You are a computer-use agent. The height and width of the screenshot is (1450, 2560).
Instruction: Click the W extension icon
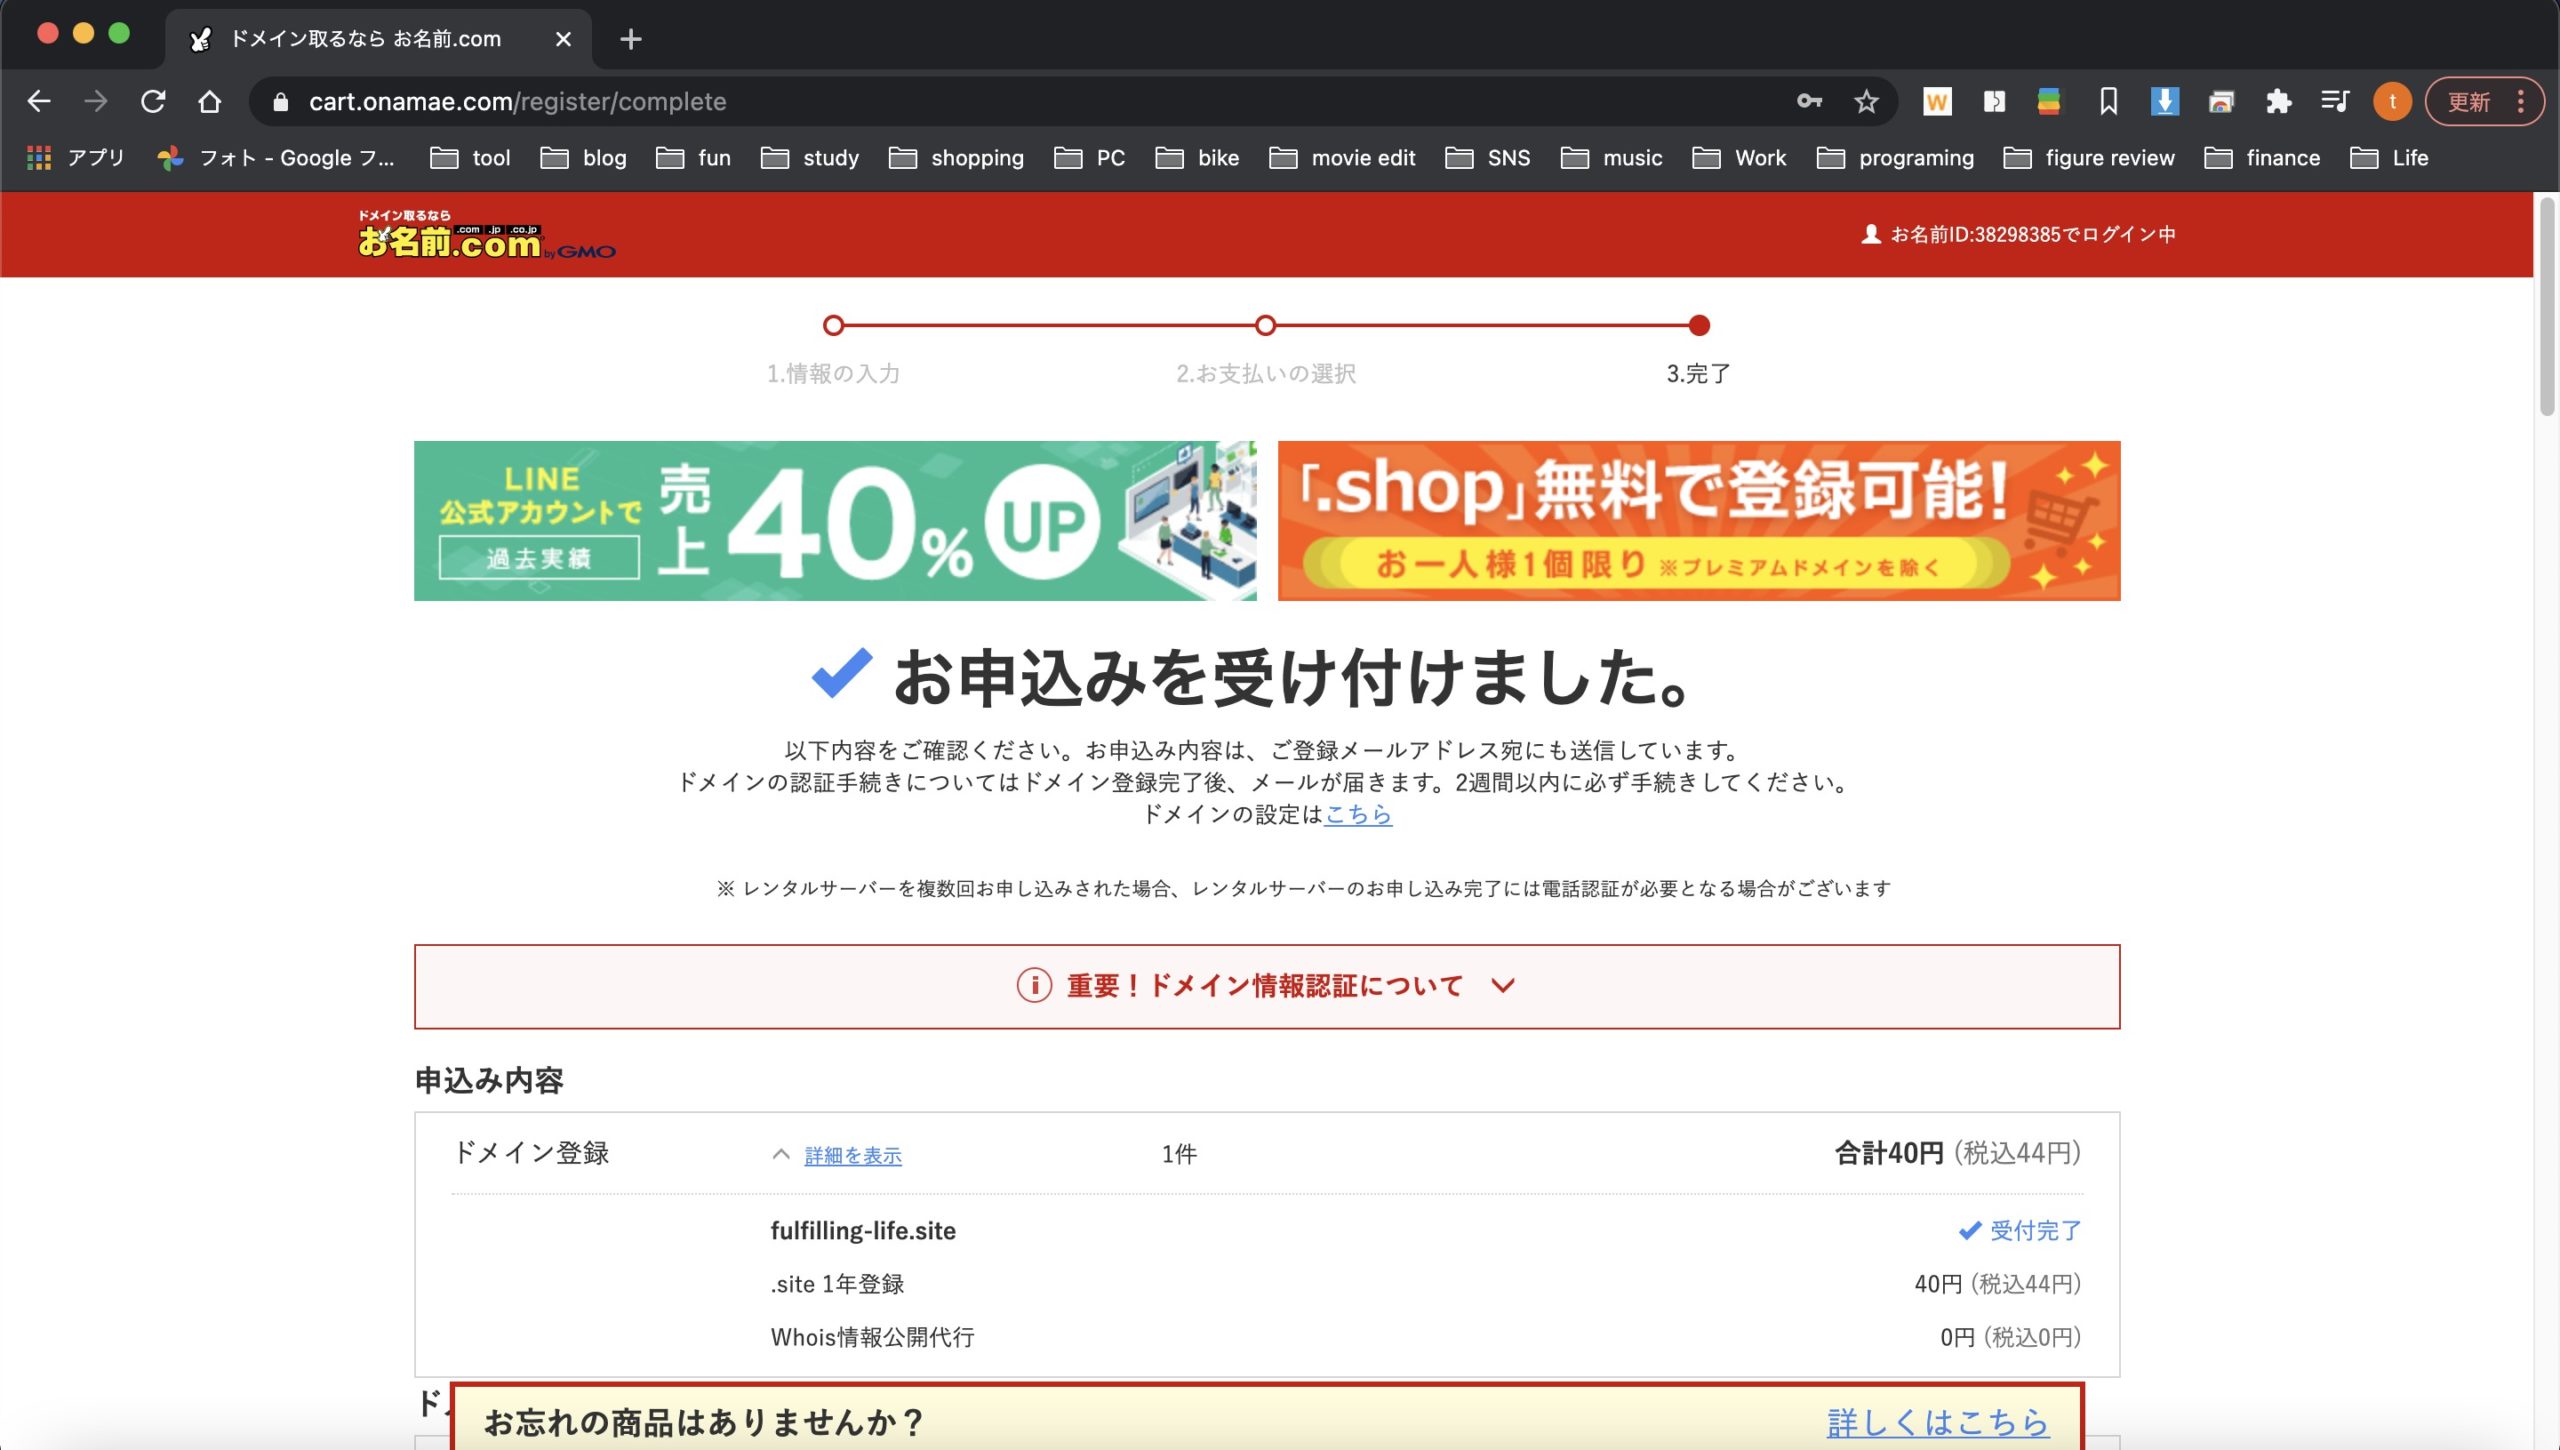click(1939, 101)
